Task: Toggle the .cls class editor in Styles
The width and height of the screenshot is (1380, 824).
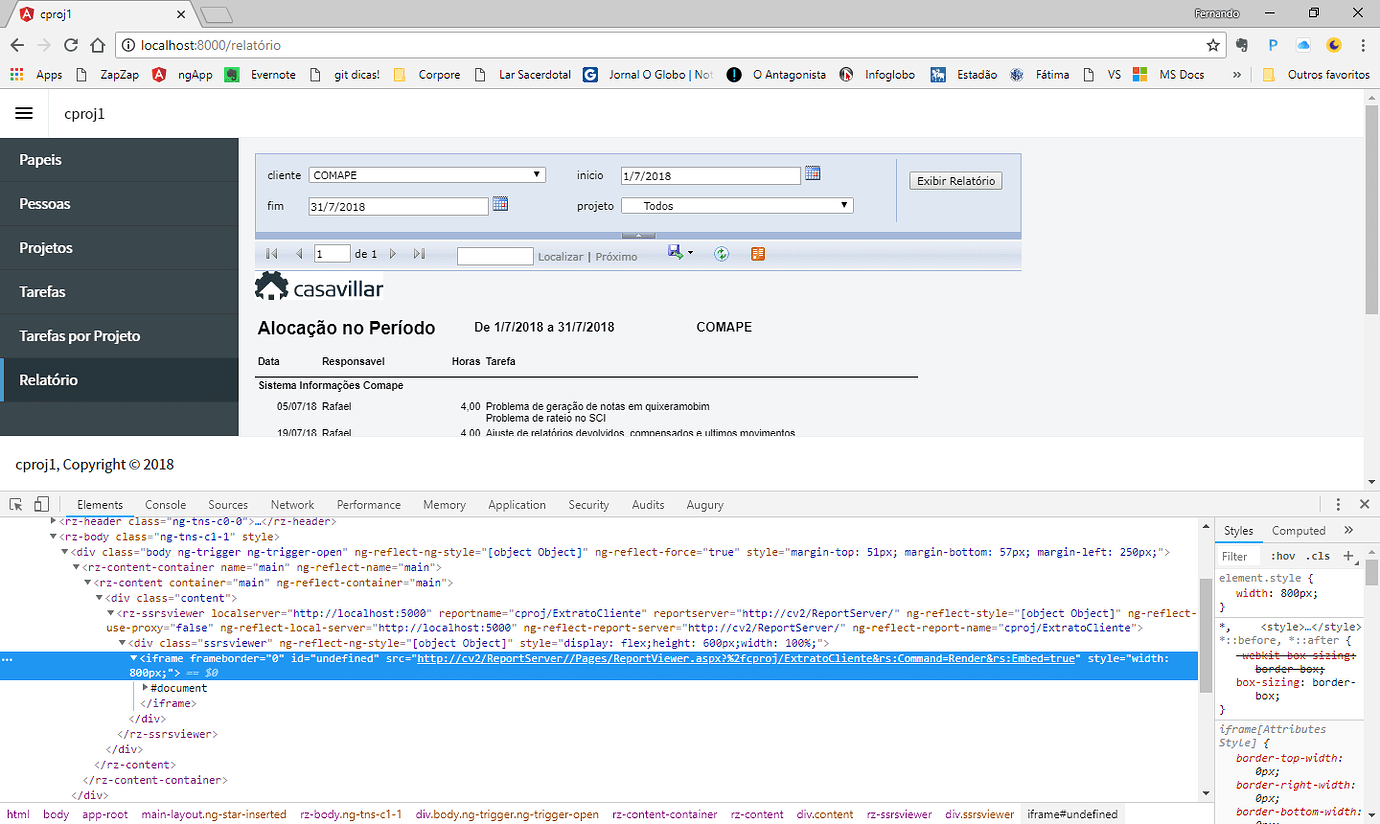Action: (1319, 555)
